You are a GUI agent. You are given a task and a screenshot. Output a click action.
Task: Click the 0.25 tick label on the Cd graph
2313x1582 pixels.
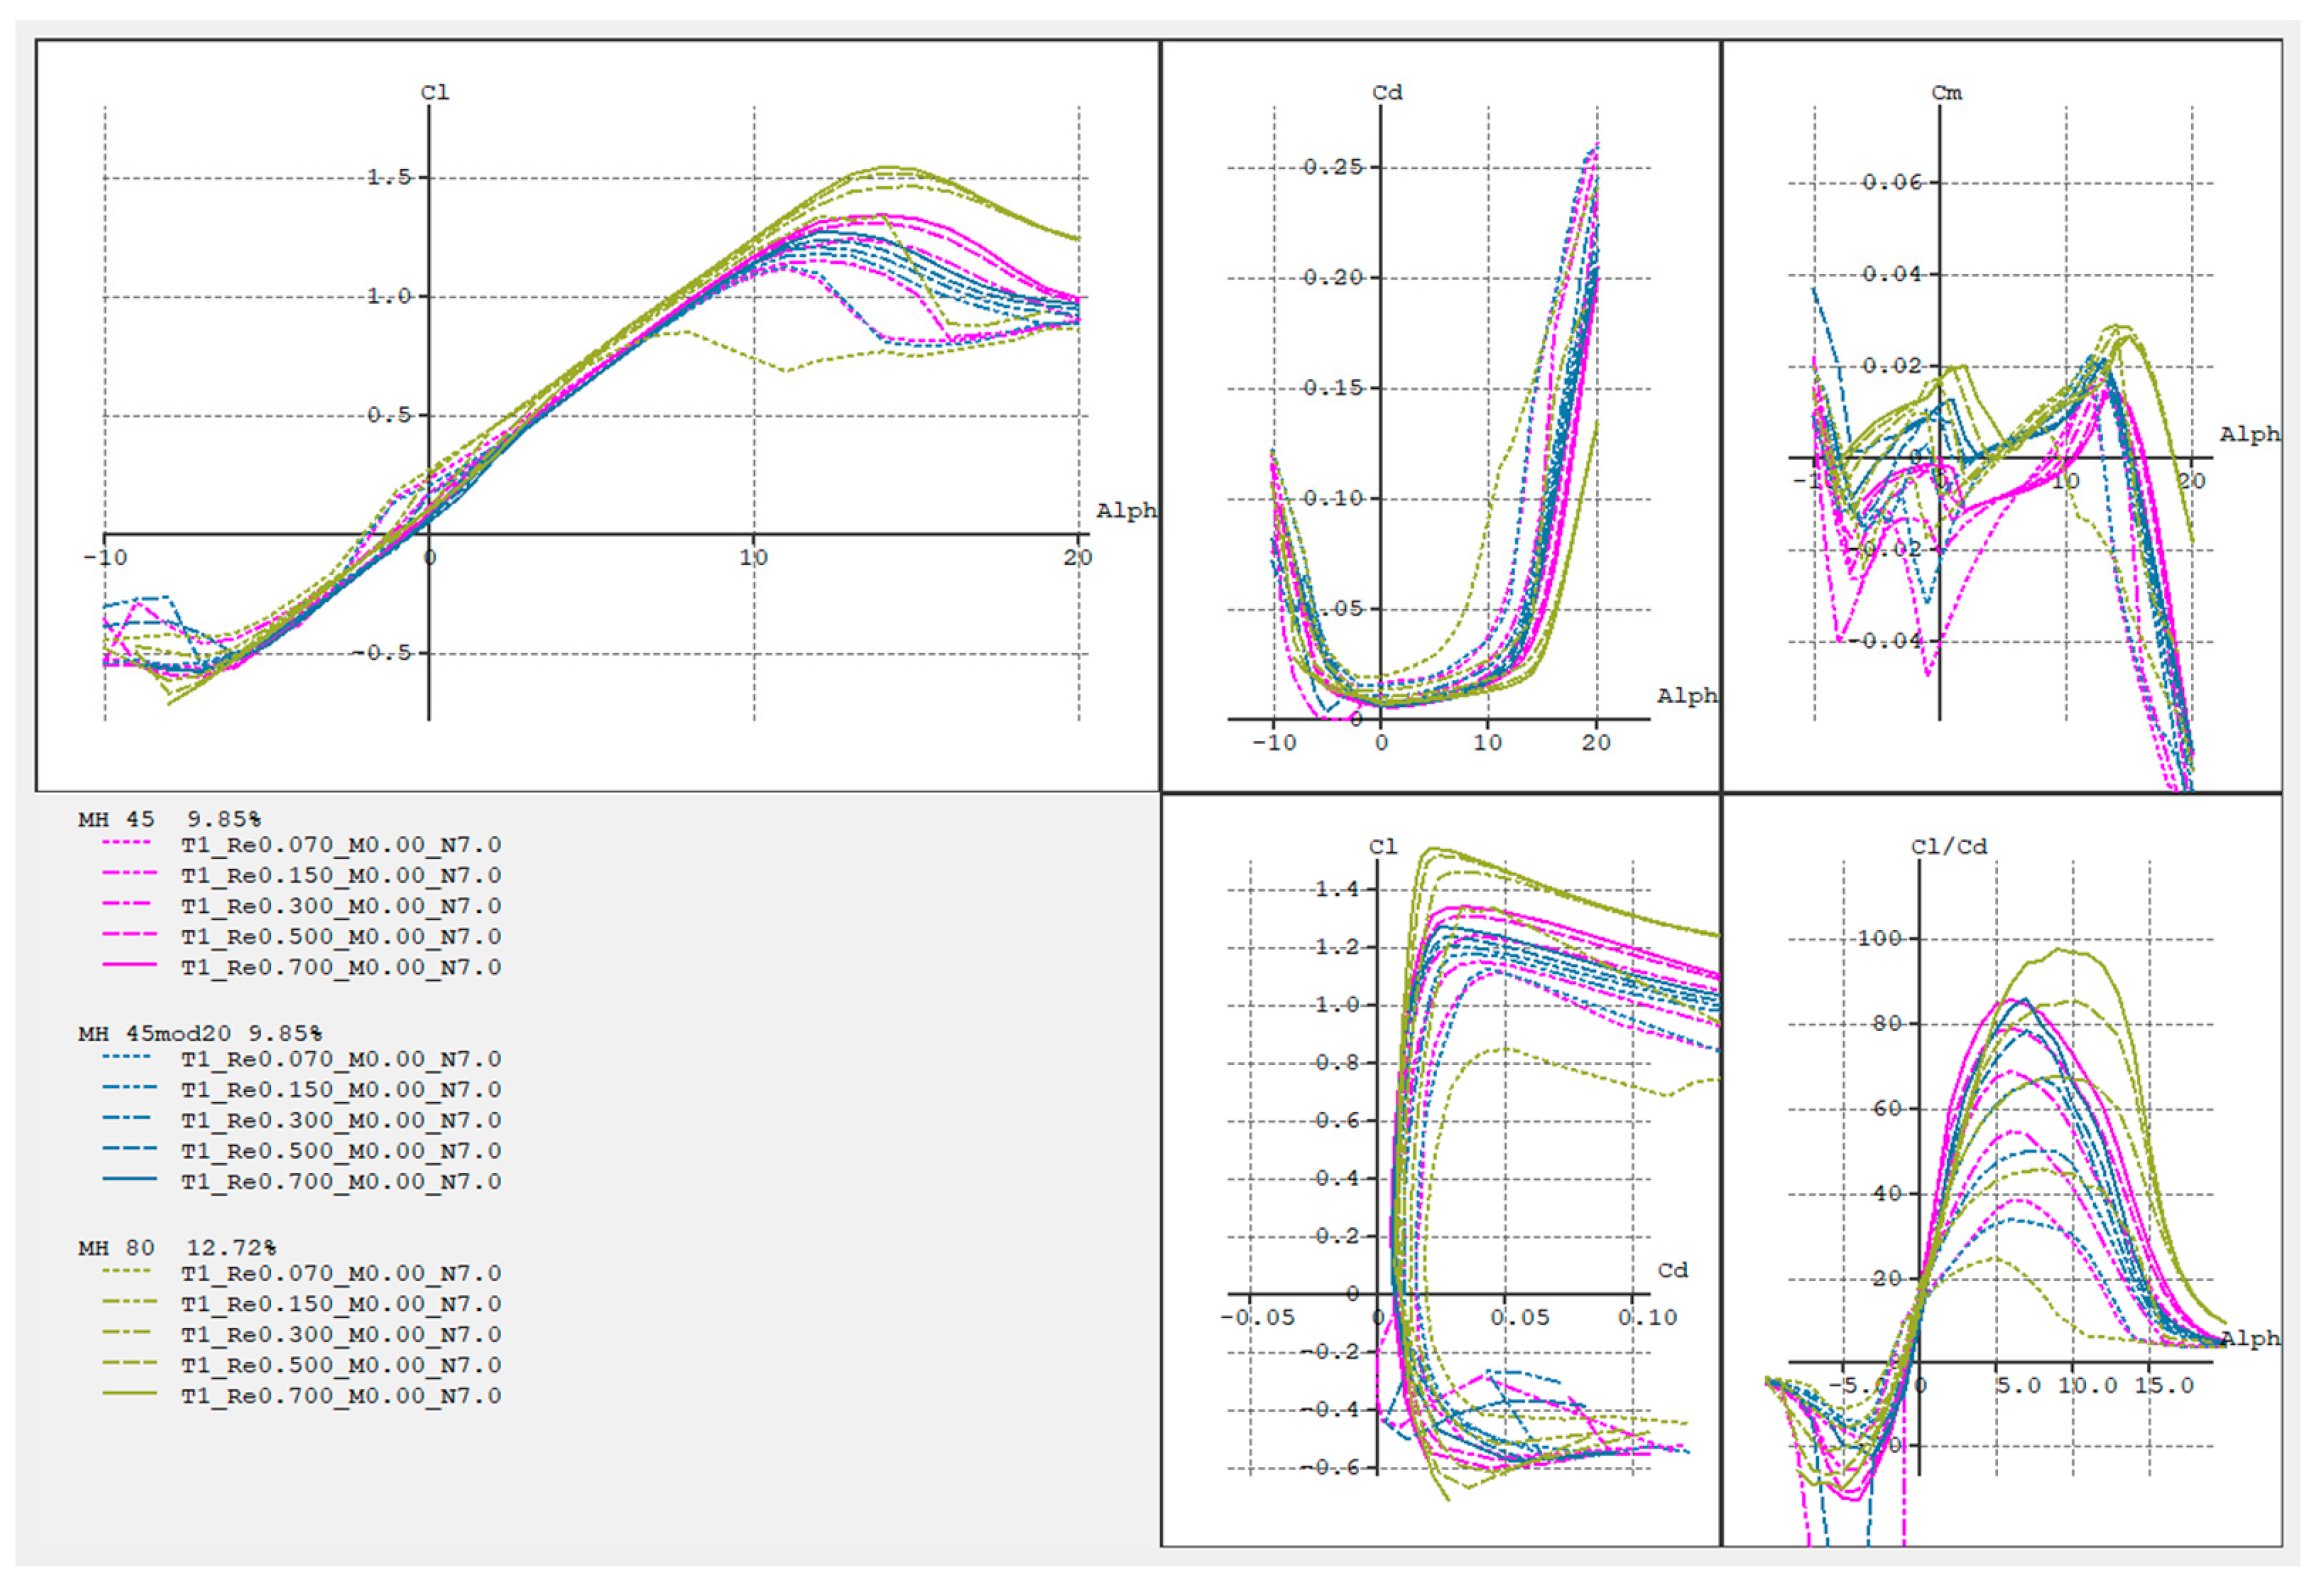pyautogui.click(x=1333, y=166)
